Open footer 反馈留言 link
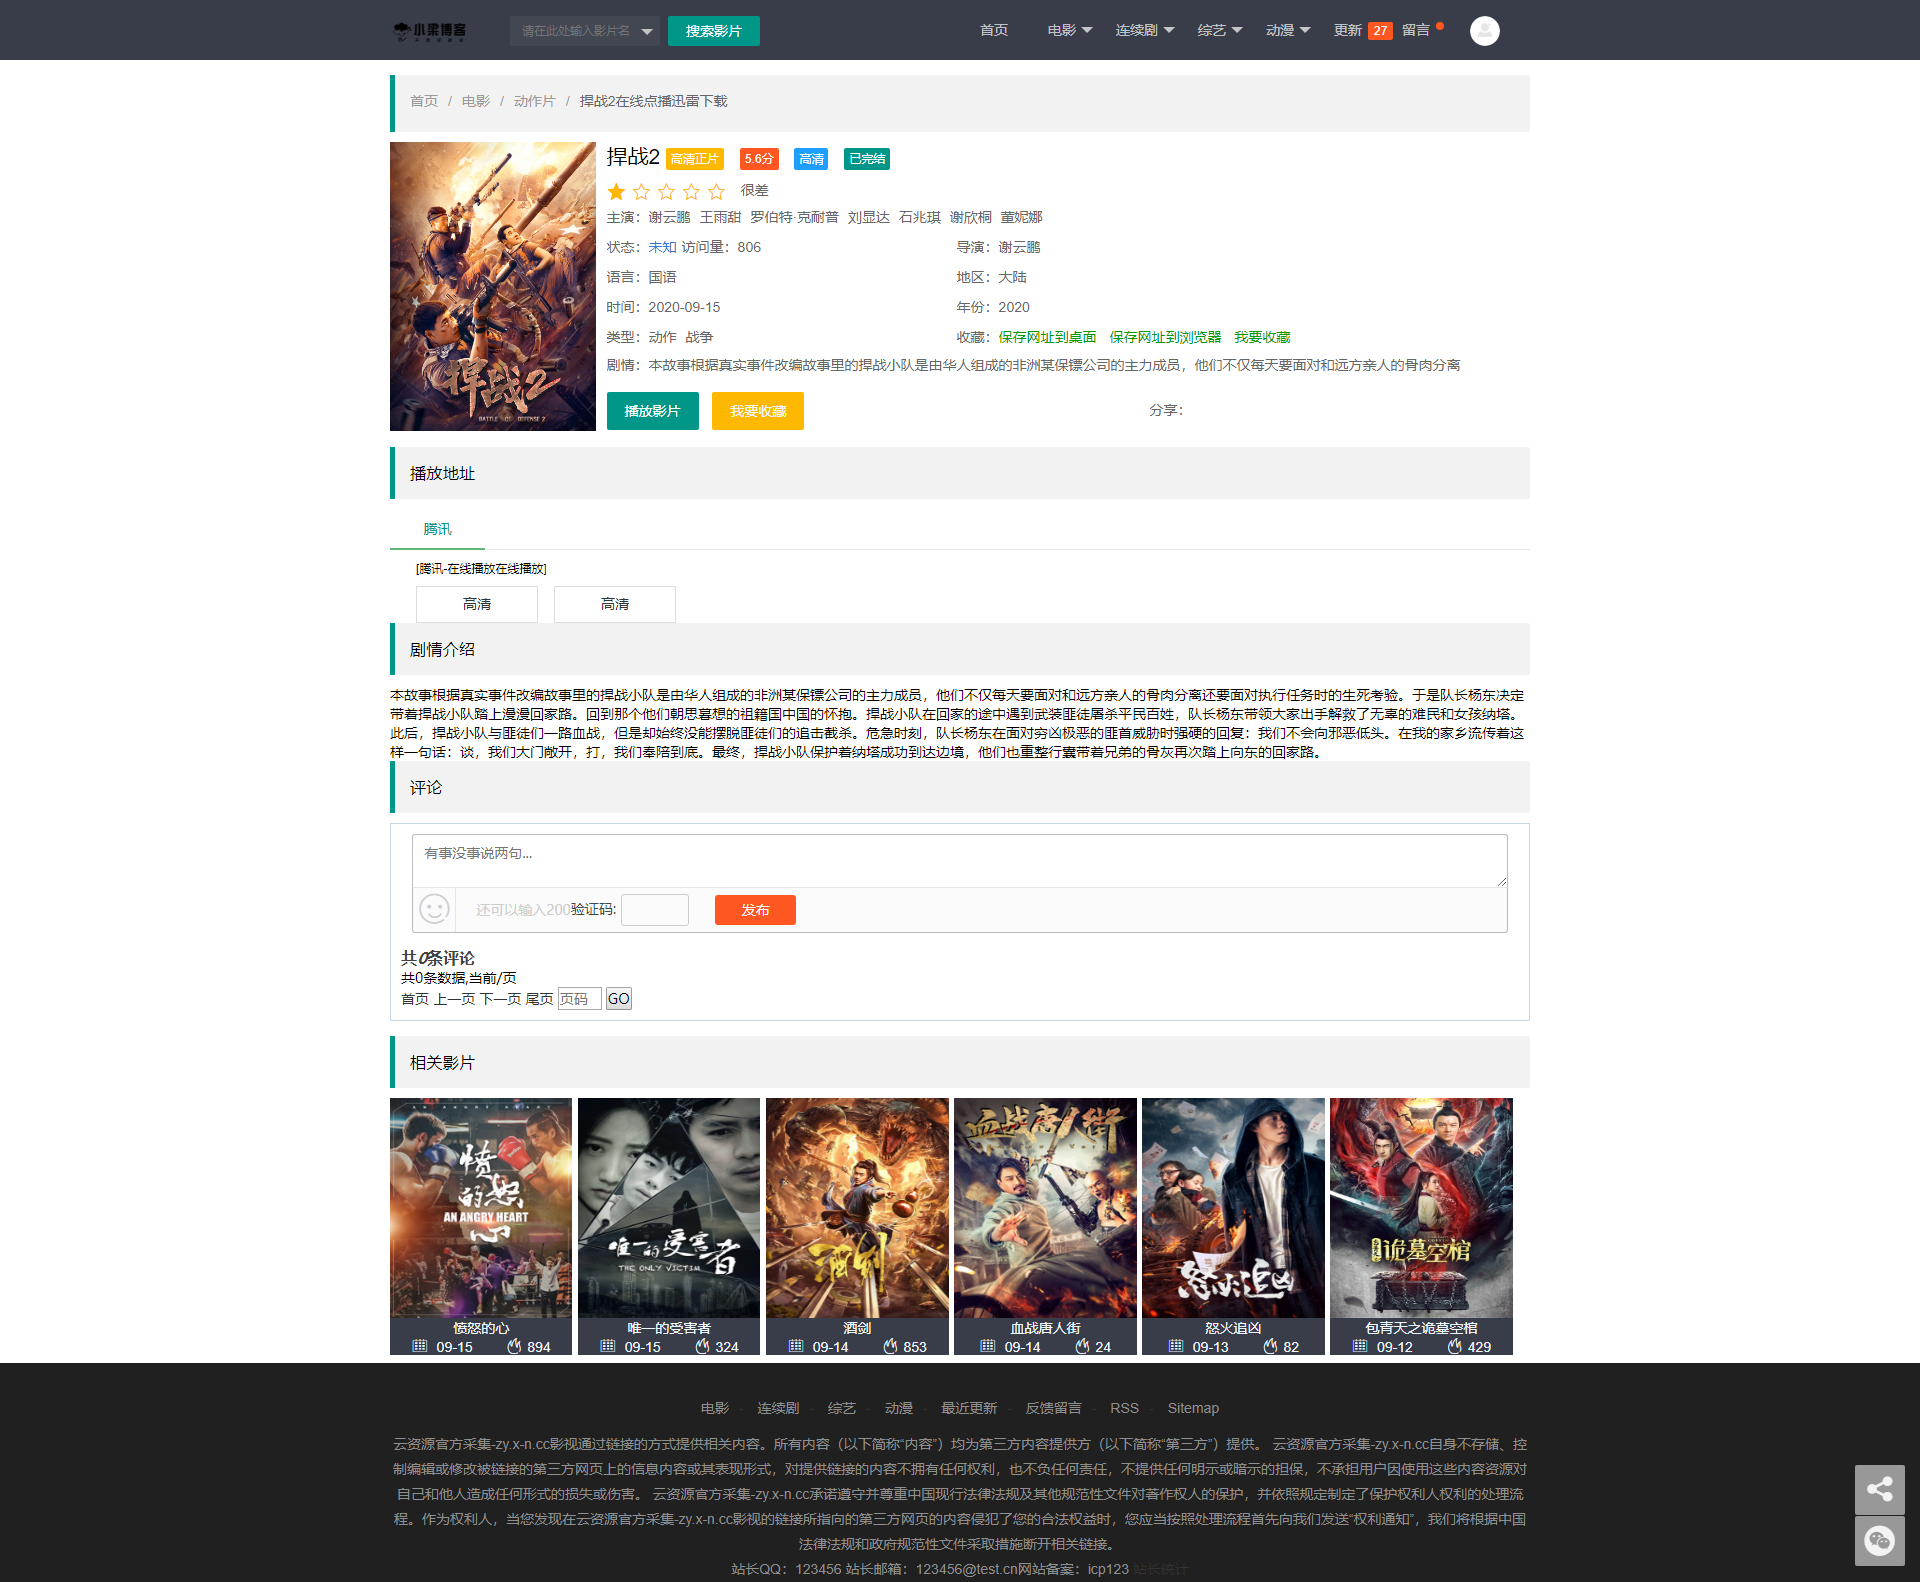The image size is (1920, 1582). (1053, 1408)
